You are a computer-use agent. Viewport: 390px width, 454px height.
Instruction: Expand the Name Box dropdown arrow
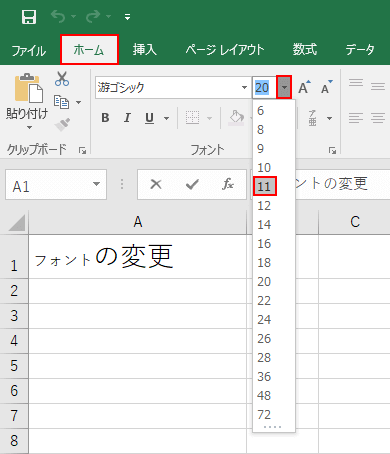[96, 184]
